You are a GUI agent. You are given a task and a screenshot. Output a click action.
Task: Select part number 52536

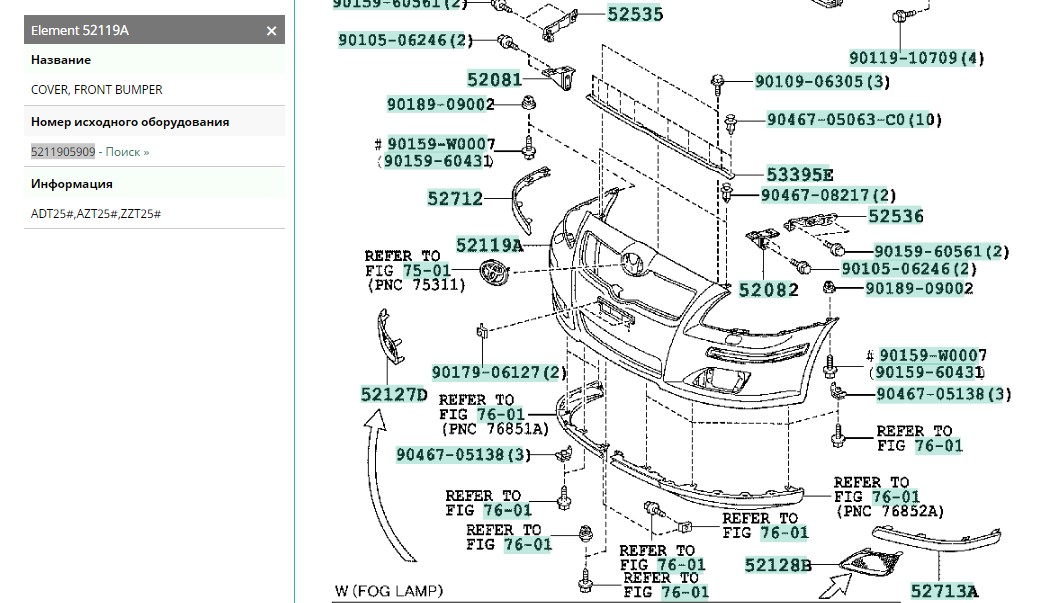(895, 216)
